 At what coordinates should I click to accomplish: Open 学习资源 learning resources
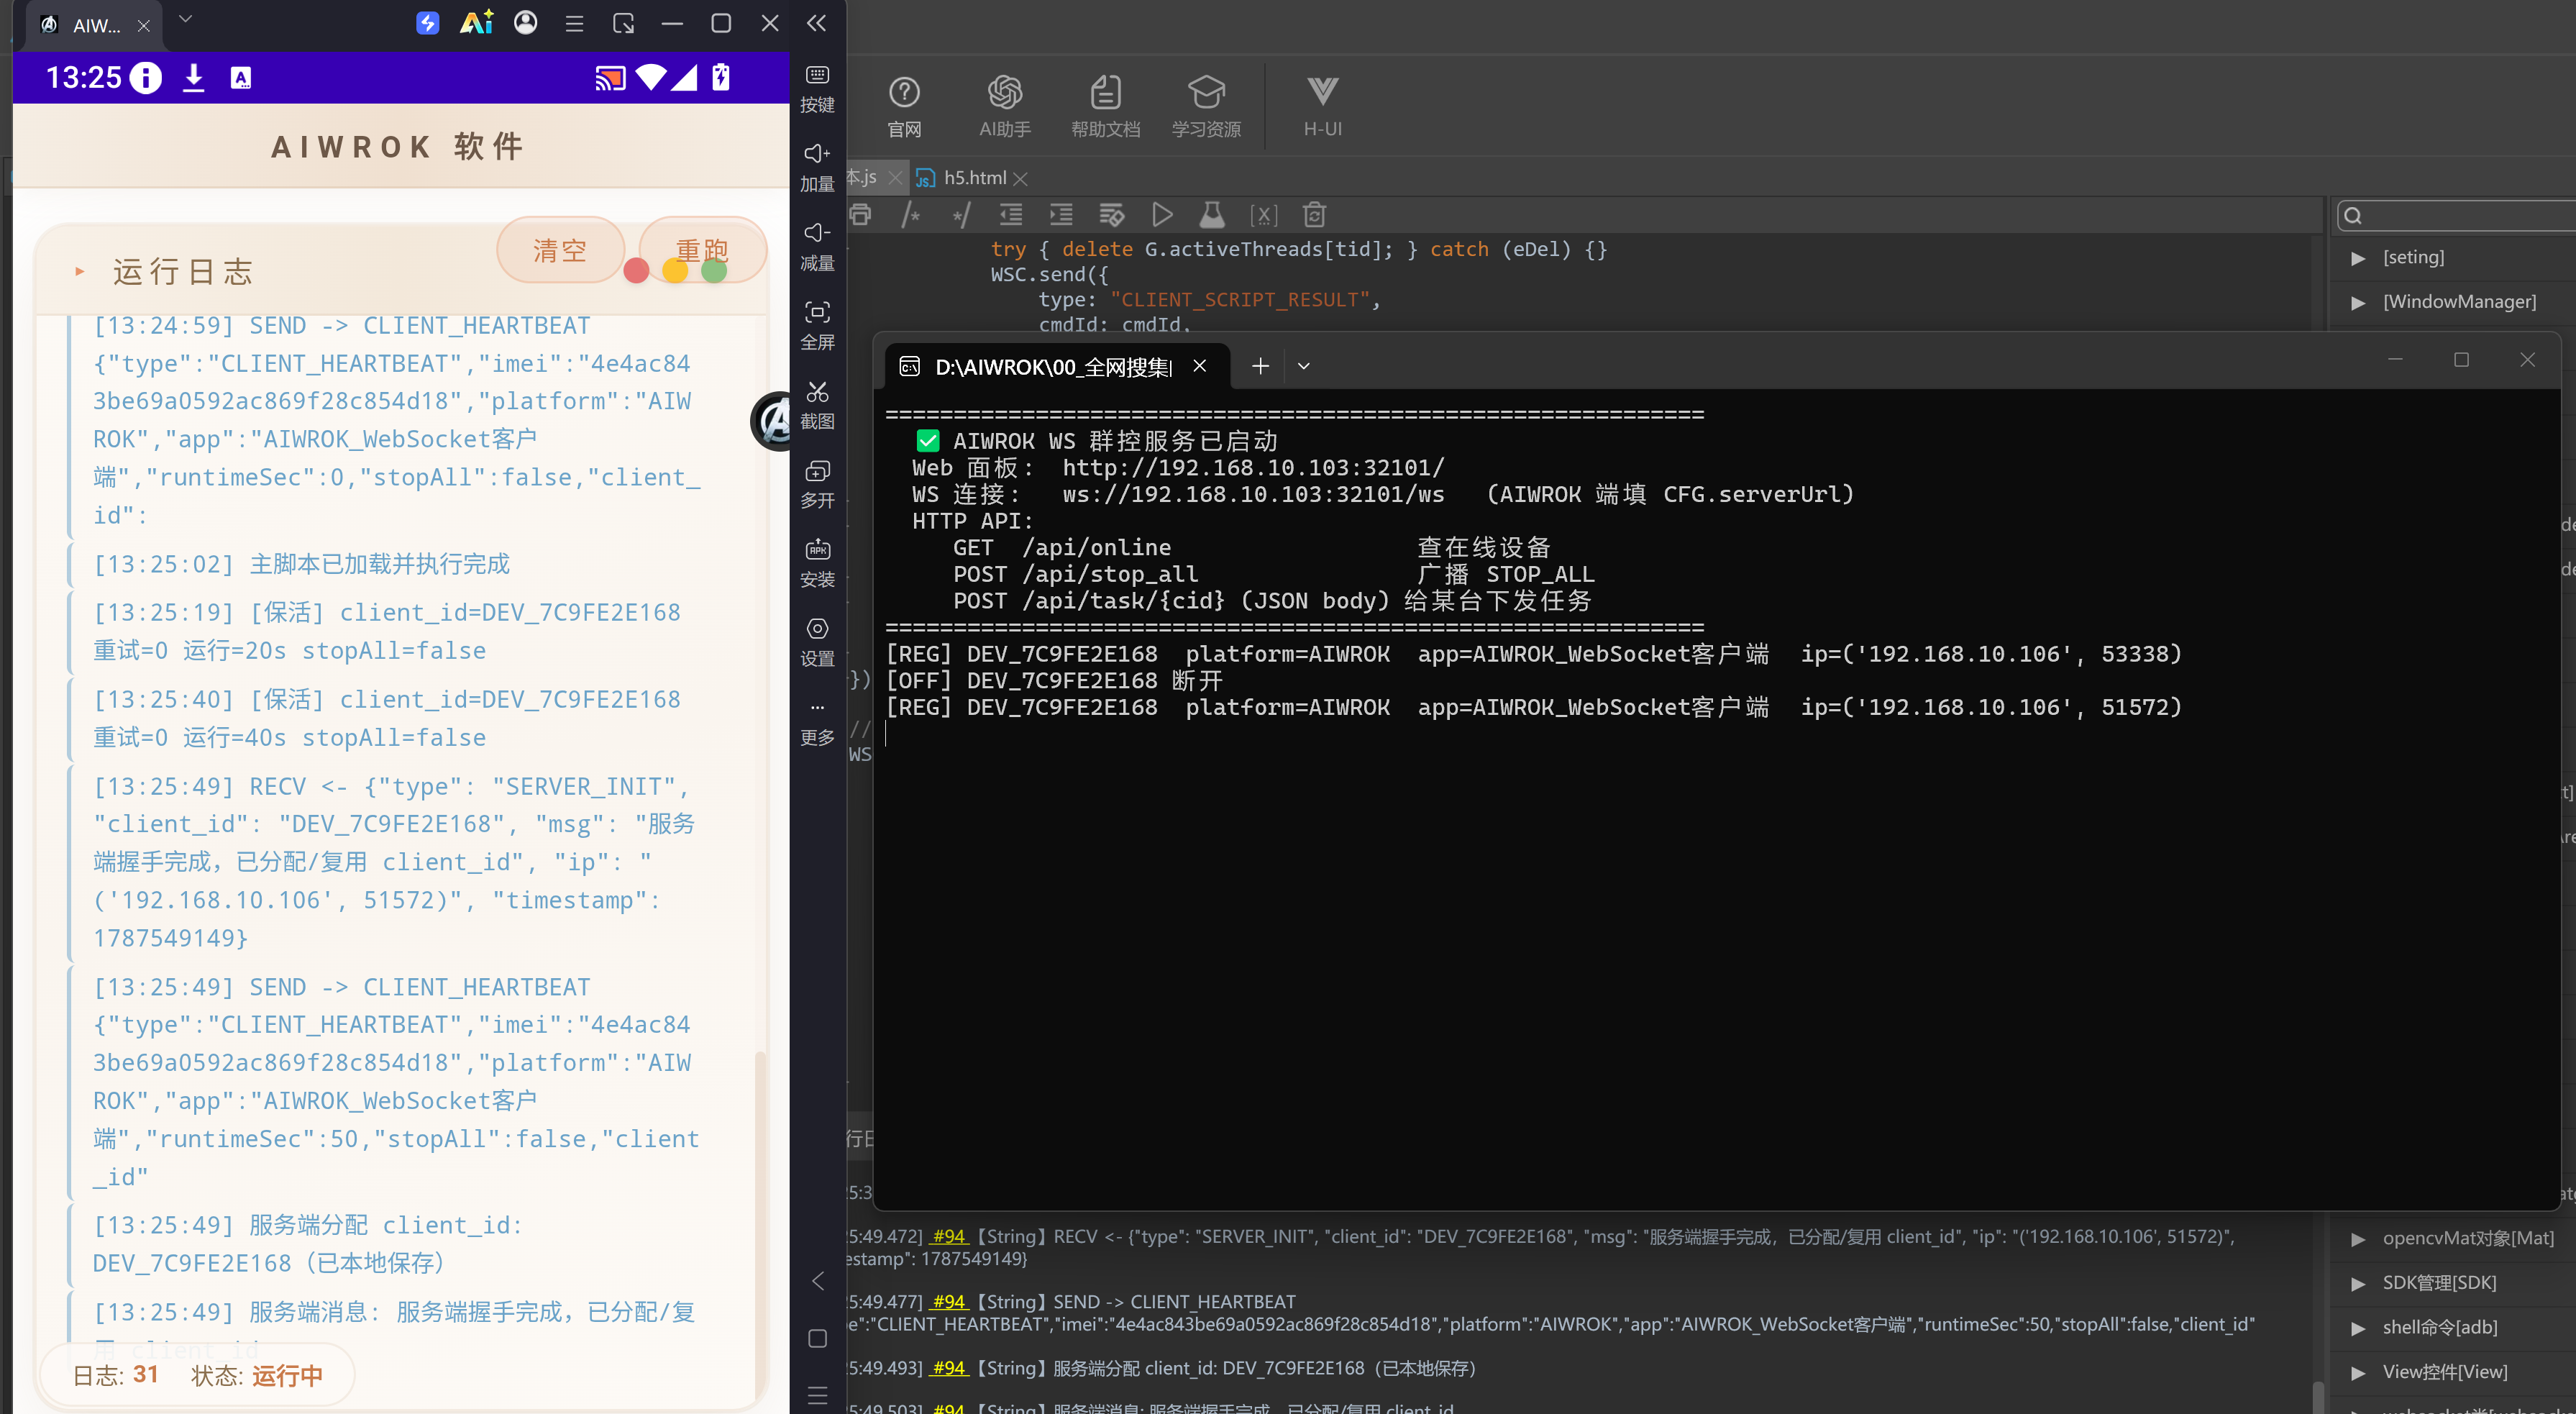pyautogui.click(x=1206, y=107)
